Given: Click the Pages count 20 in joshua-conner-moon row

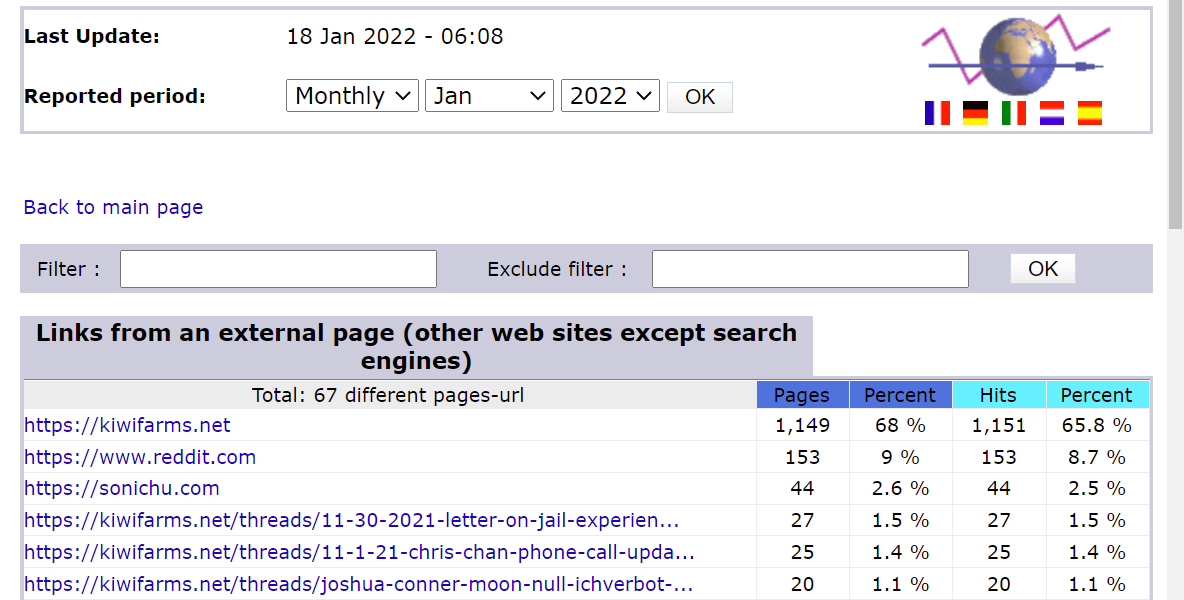Looking at the screenshot, I should 802,584.
